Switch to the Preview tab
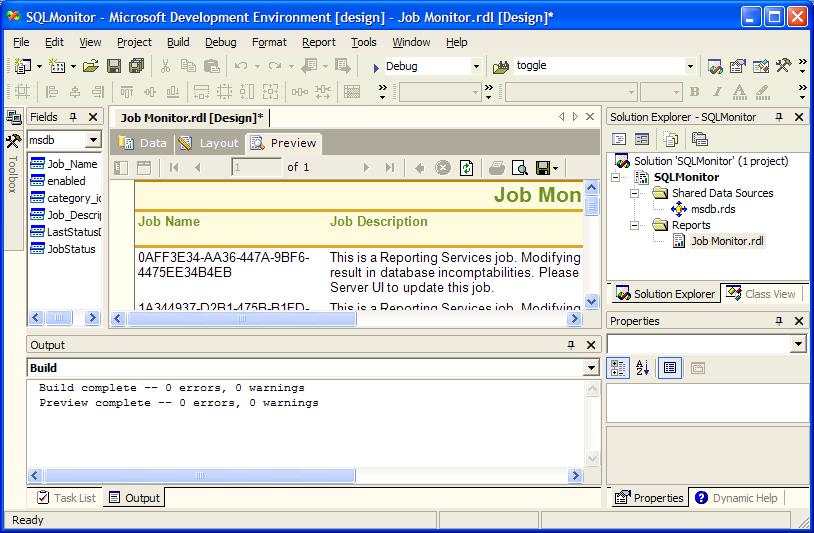This screenshot has height=533, width=814. tap(283, 143)
